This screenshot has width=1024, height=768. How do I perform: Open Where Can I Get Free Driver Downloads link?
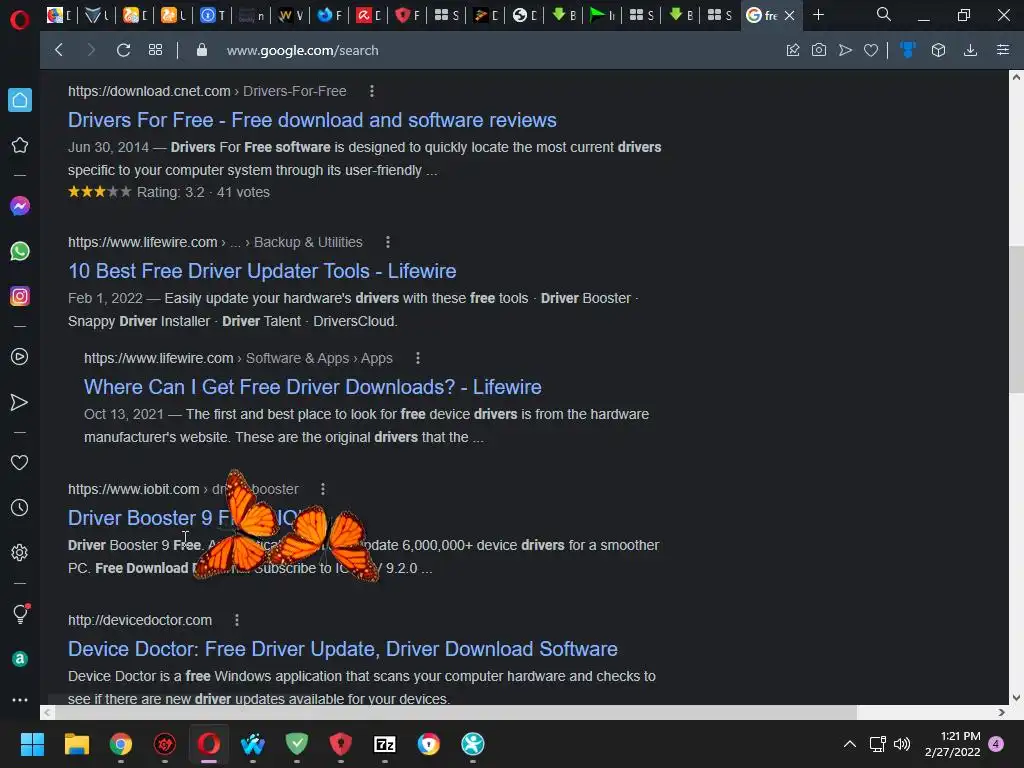click(313, 387)
